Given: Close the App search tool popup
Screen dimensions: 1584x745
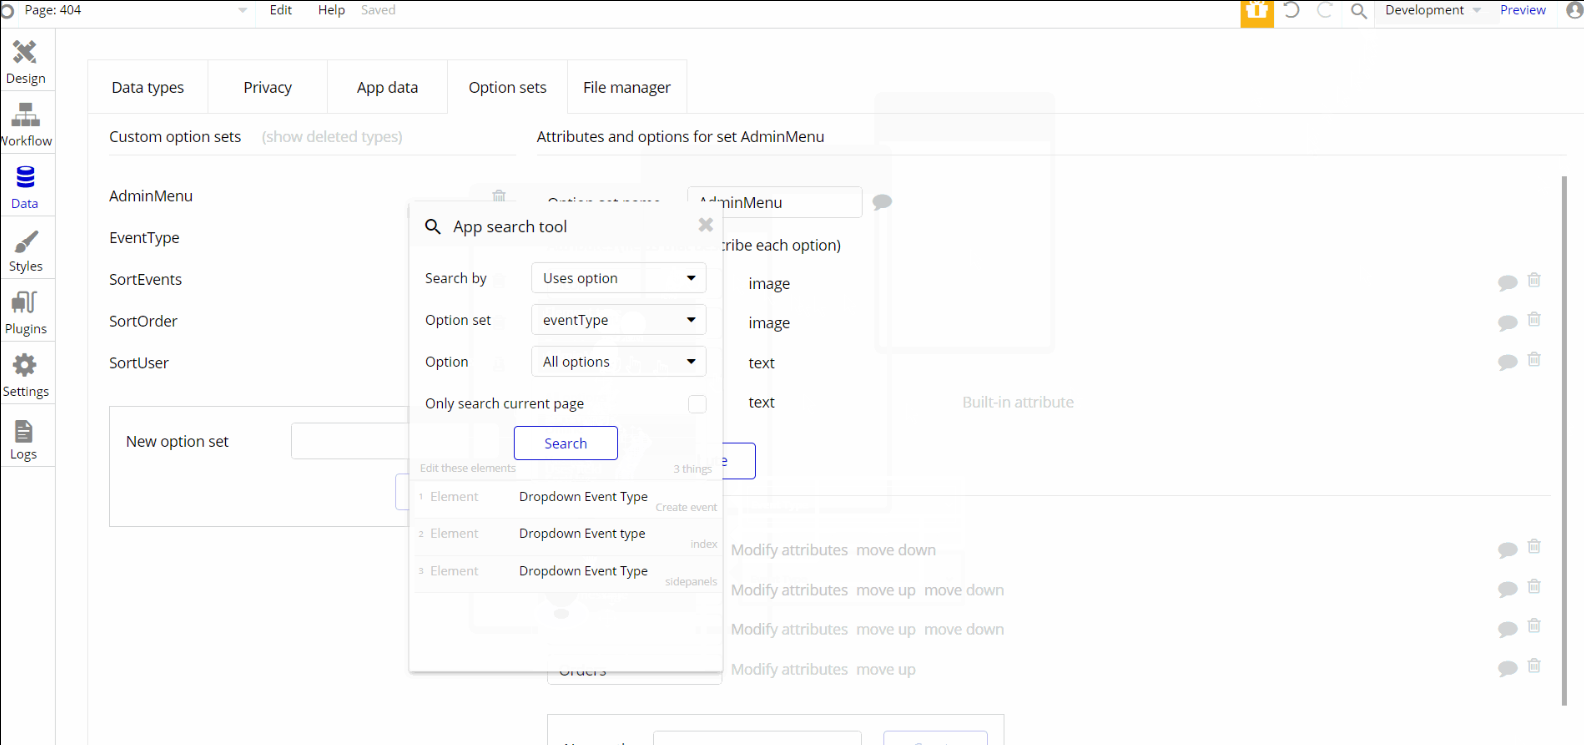Looking at the screenshot, I should [x=705, y=225].
